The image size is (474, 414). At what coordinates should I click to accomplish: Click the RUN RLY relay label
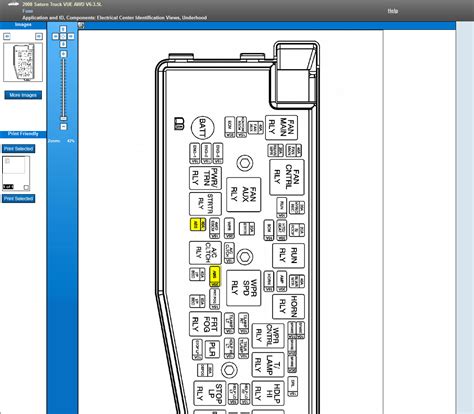288,256
